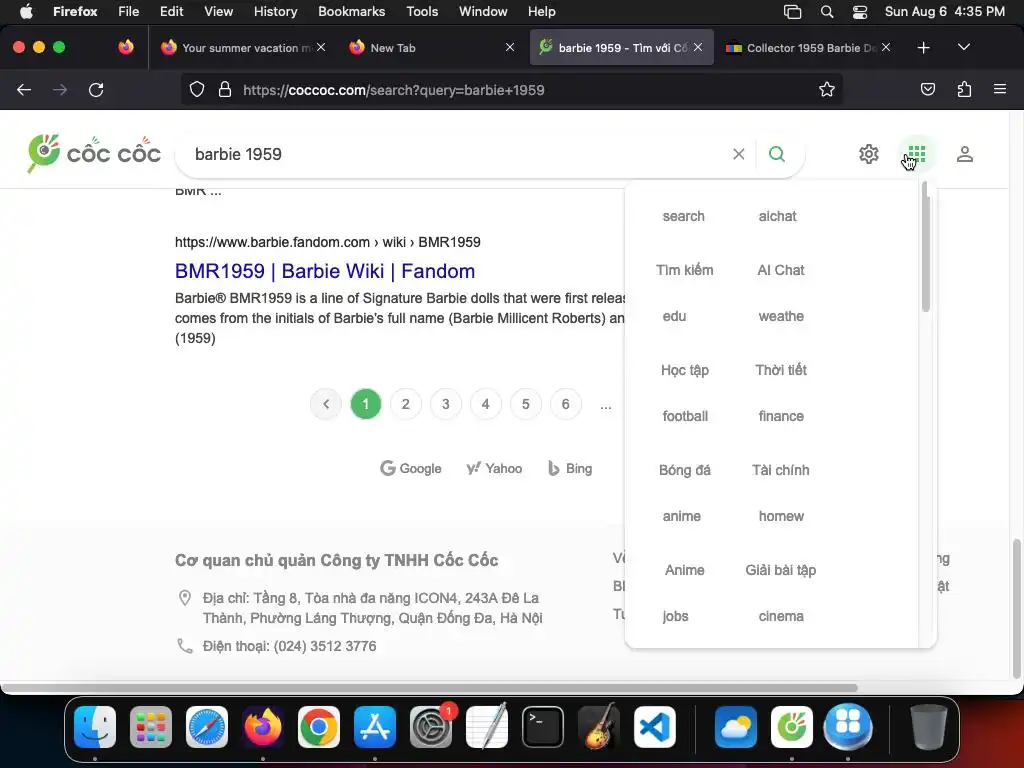Go back to the previous page
This screenshot has height=768, width=1024.
click(24, 89)
